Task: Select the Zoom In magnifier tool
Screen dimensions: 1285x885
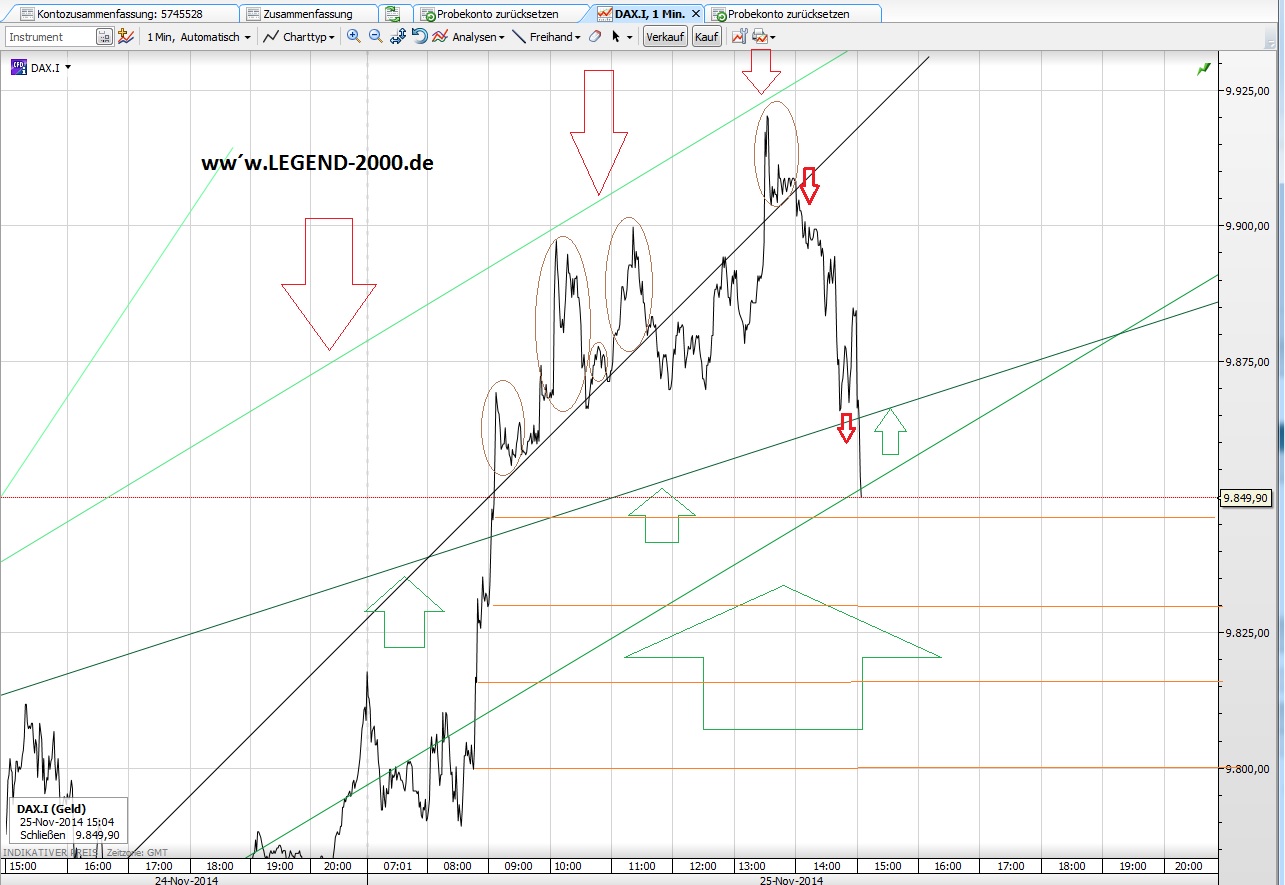Action: 354,36
